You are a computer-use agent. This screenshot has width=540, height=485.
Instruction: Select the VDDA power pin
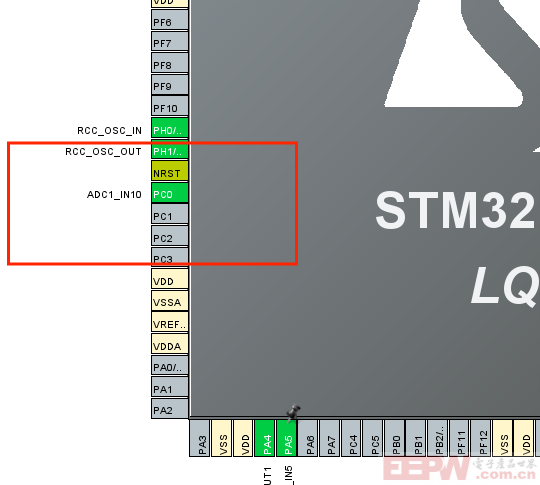pos(170,344)
